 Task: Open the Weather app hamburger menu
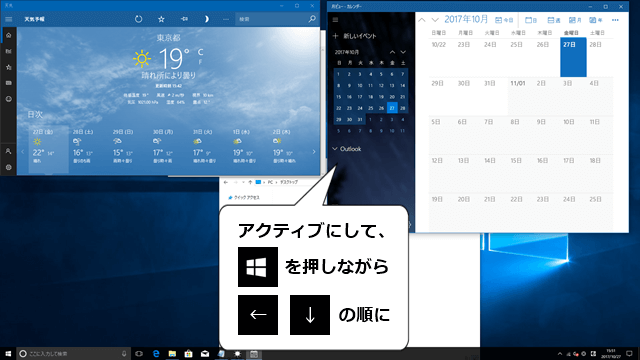[9, 19]
